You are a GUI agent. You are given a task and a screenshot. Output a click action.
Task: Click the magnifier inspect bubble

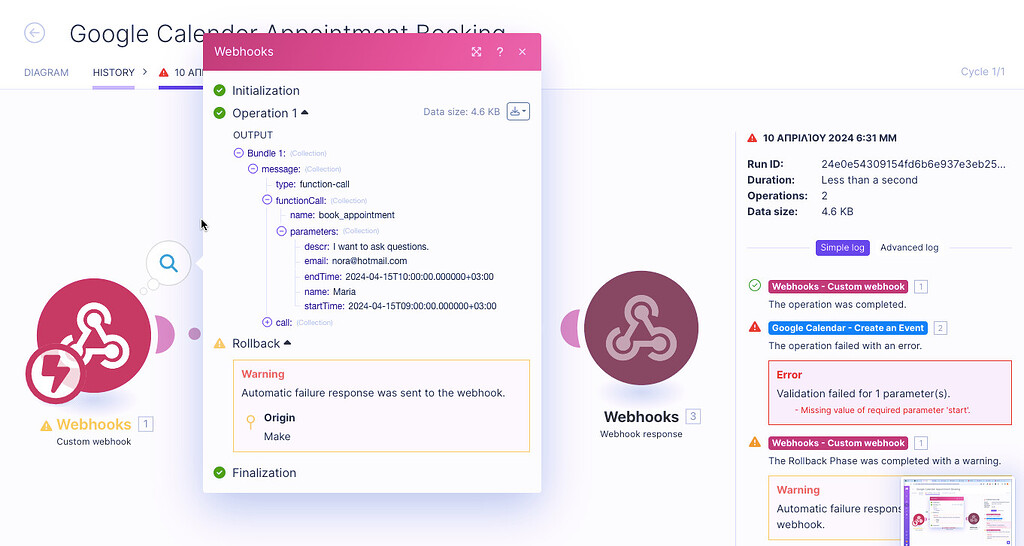168,263
